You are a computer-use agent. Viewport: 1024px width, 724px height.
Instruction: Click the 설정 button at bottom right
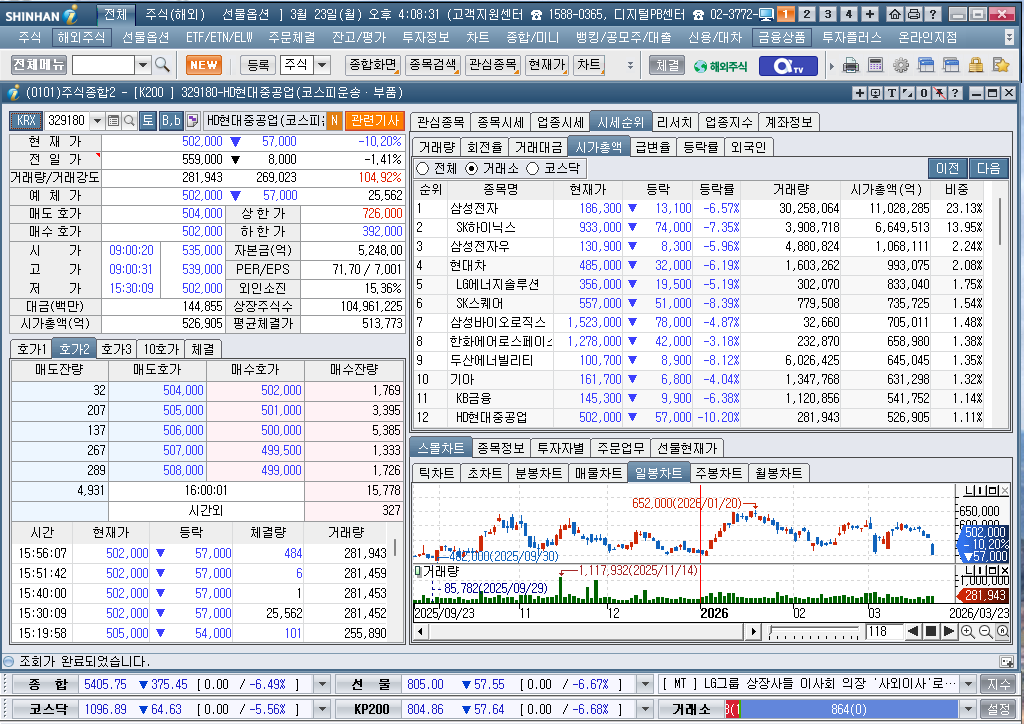(x=999, y=709)
